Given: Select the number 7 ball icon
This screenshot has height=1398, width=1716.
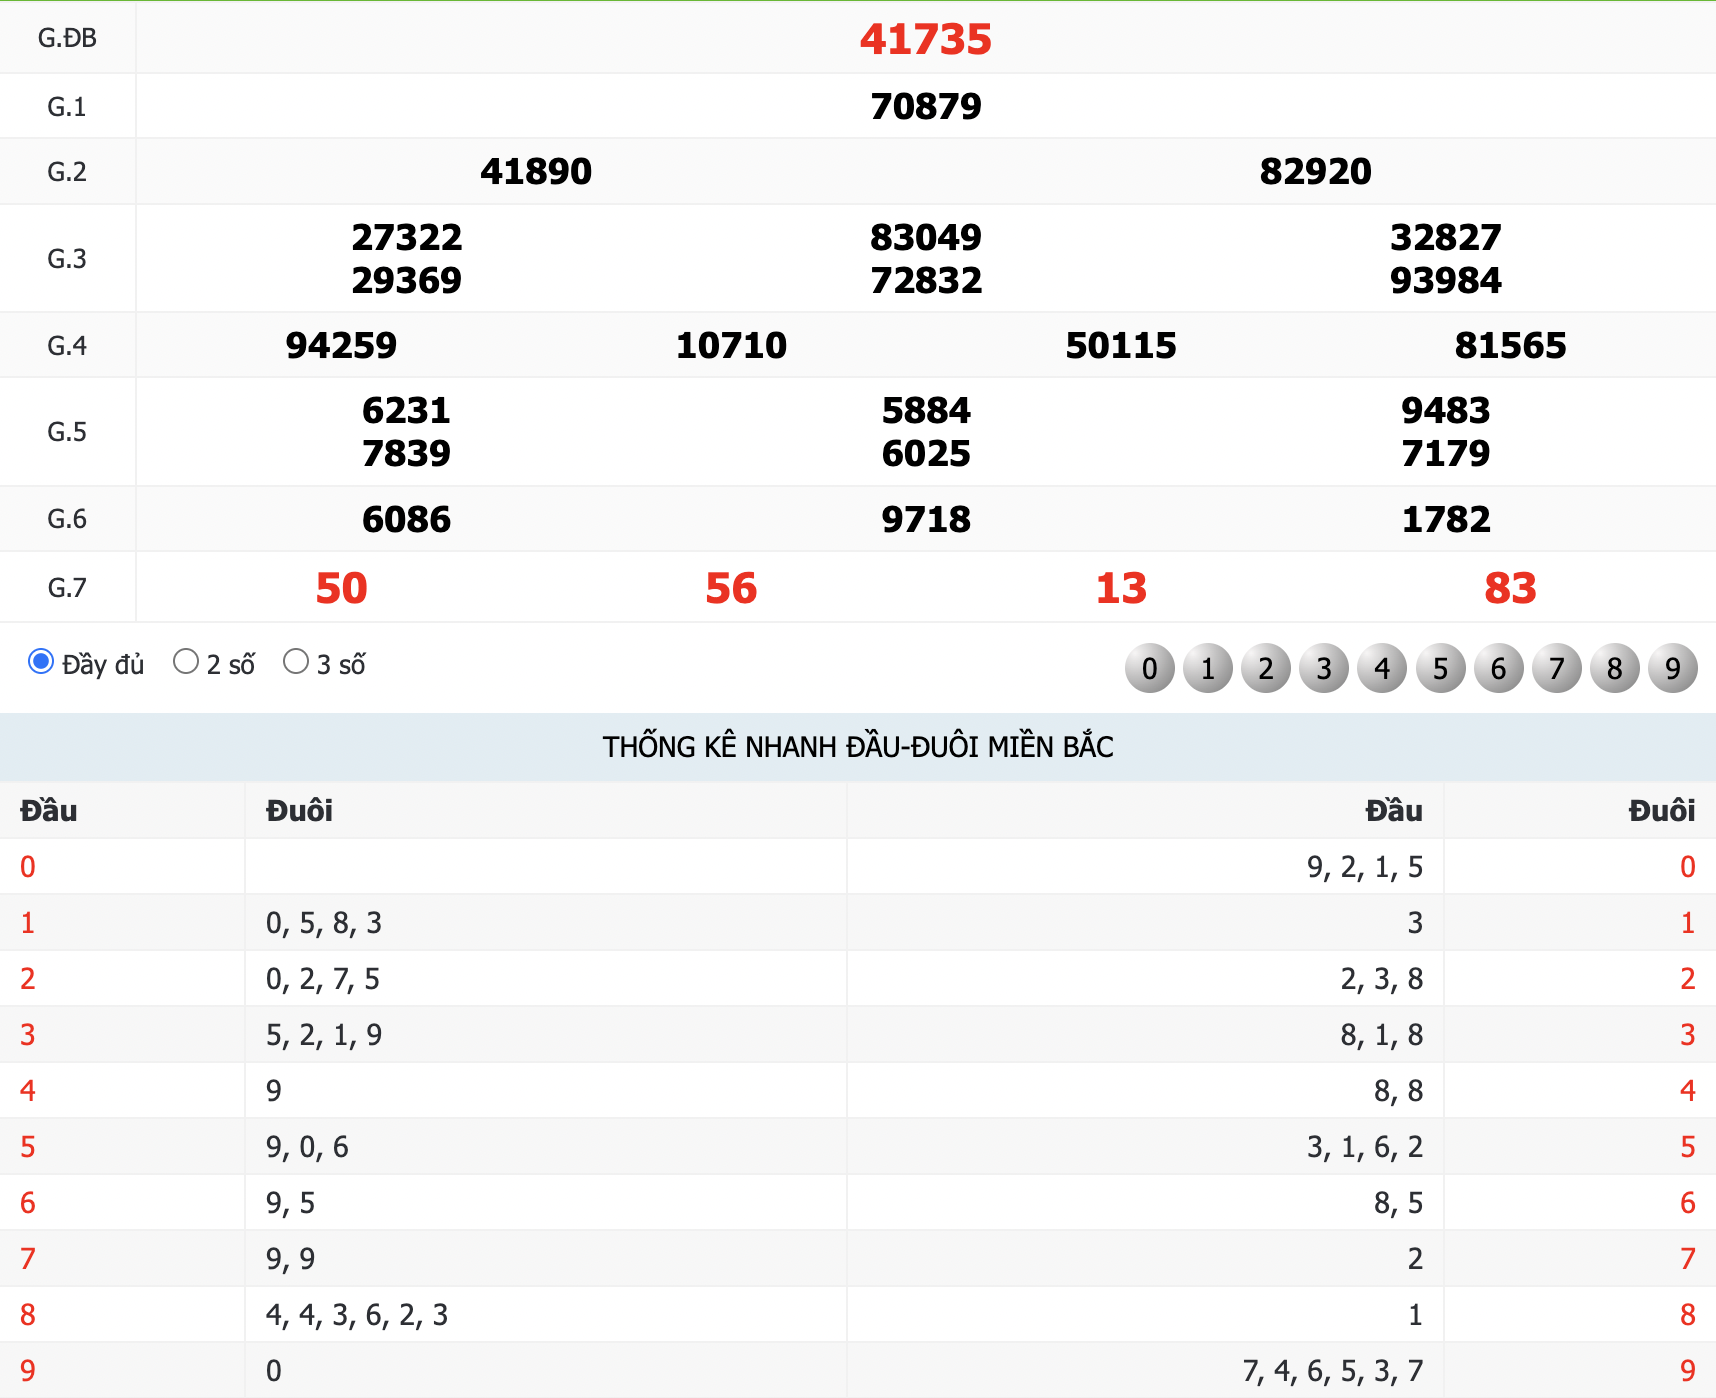Looking at the screenshot, I should [1557, 668].
